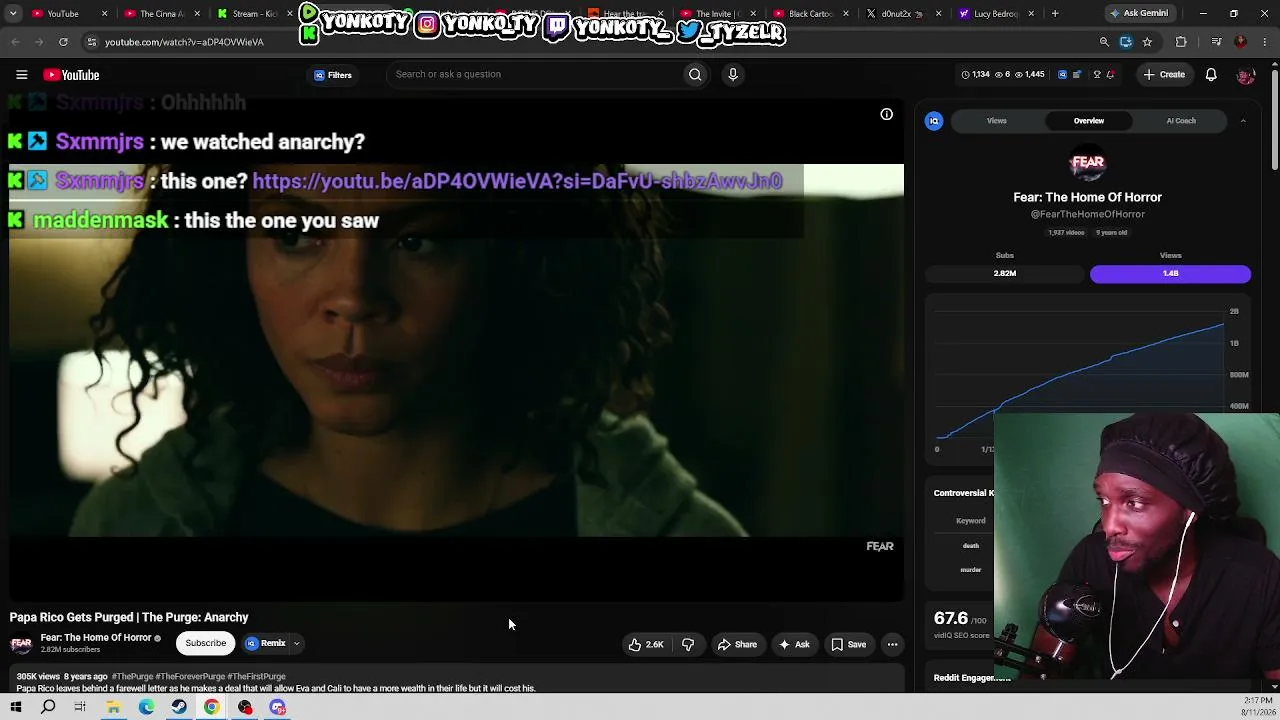Save the video to a playlist
Screen dimensions: 1280x720
(x=849, y=645)
